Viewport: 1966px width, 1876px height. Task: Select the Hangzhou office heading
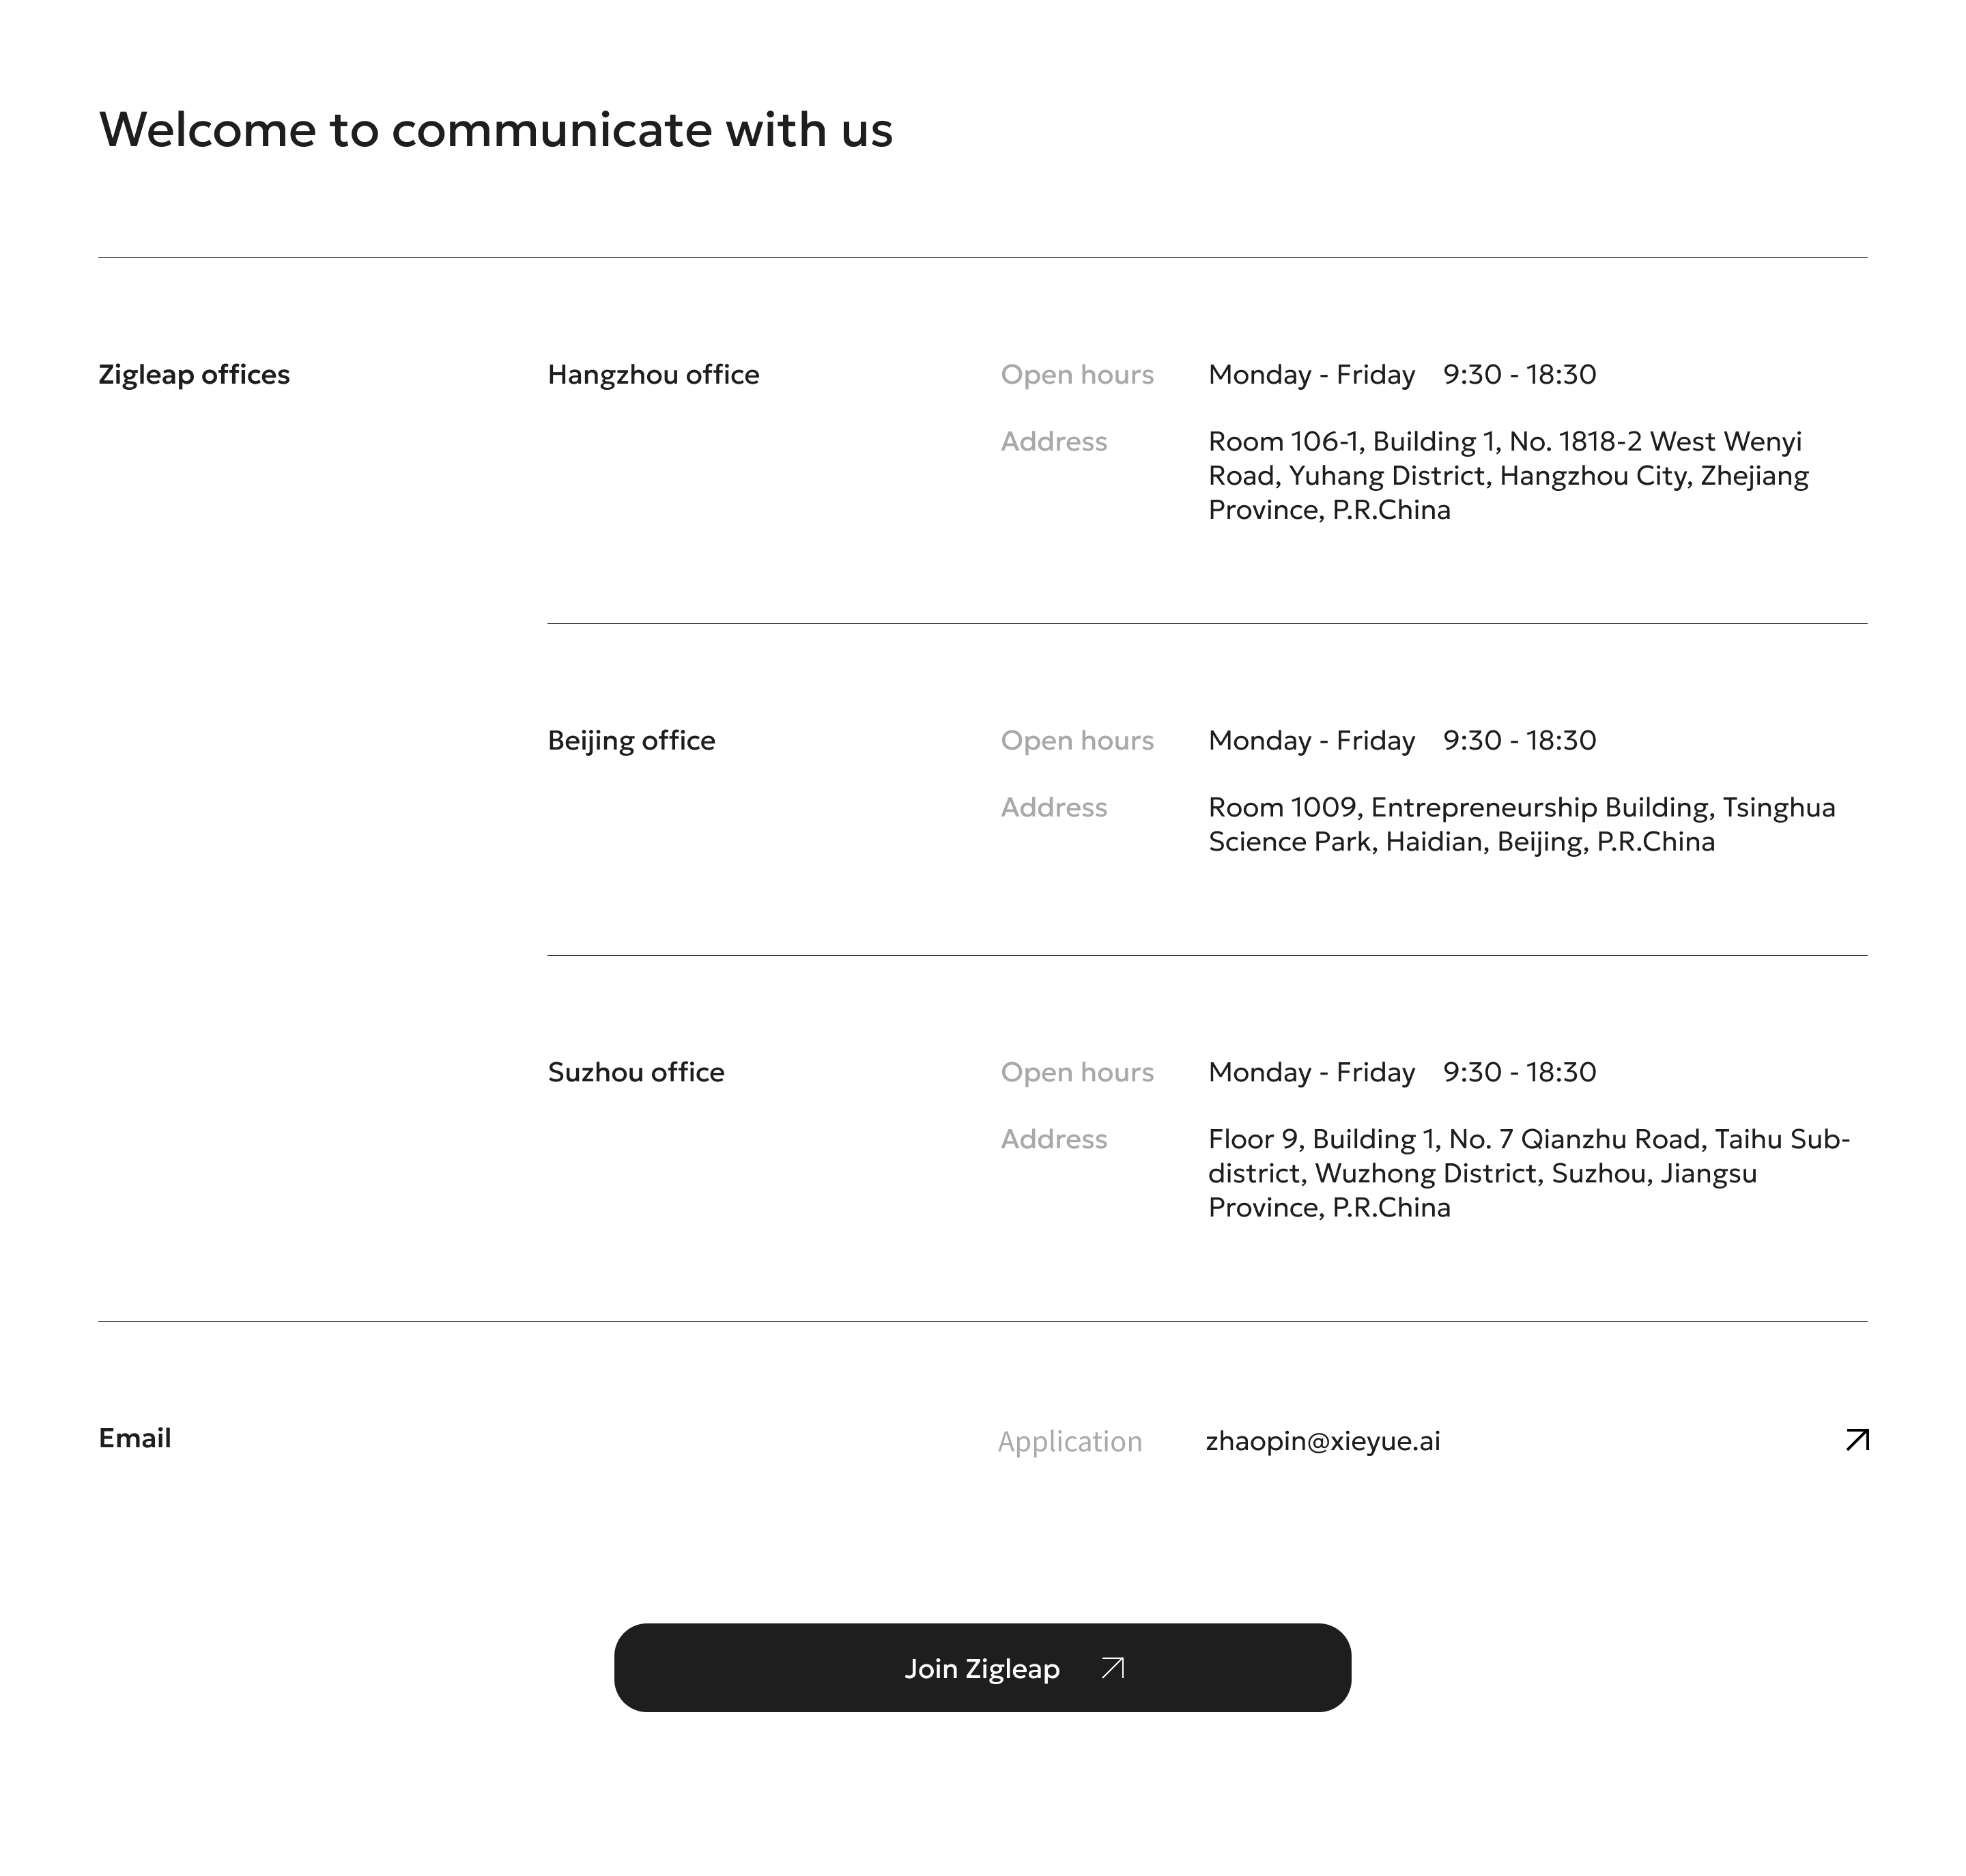tap(653, 375)
